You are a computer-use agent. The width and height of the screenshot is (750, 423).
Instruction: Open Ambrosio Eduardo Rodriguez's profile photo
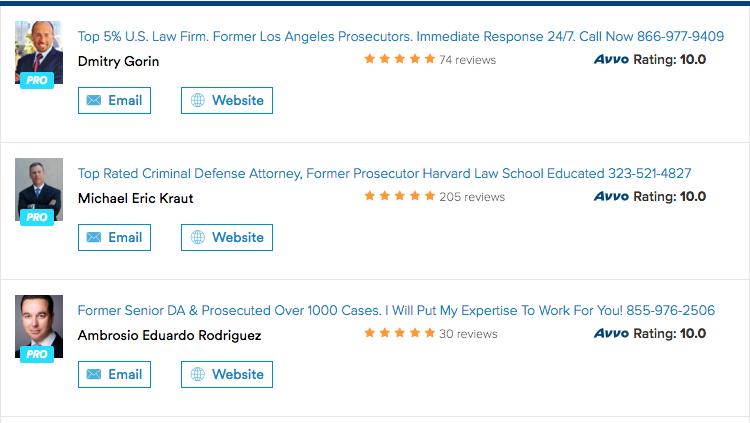(x=39, y=326)
